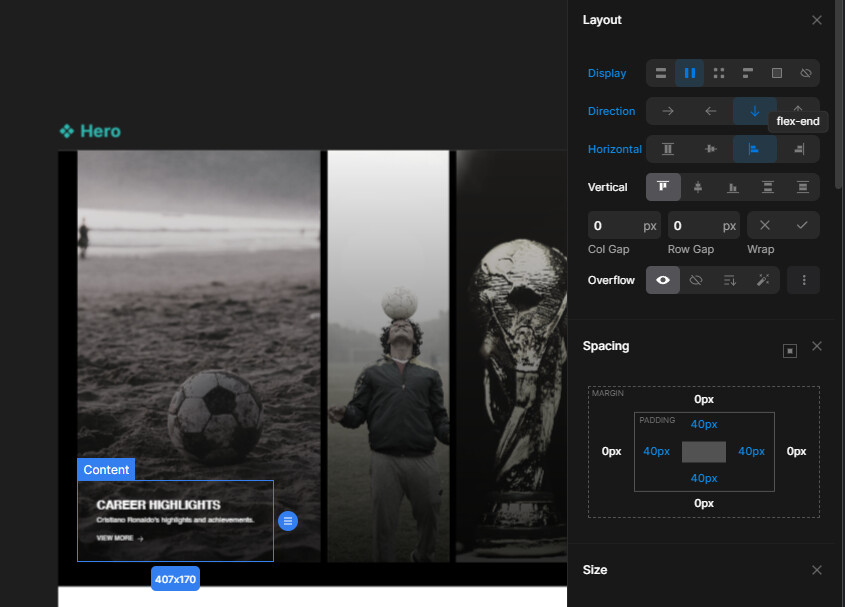Choose grid display icon

point(718,73)
